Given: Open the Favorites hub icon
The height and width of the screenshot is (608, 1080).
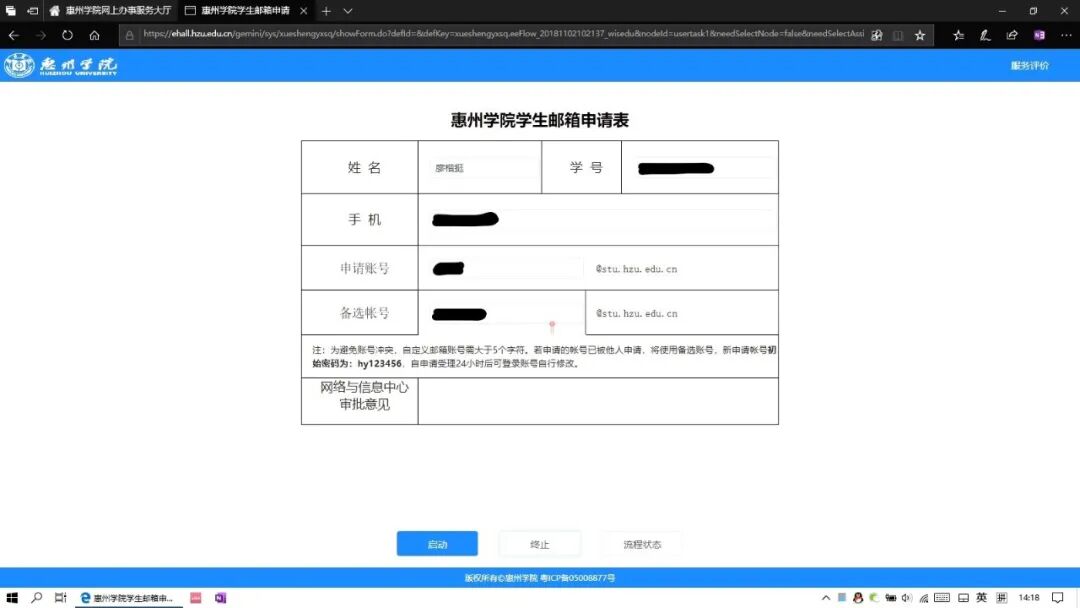Looking at the screenshot, I should pyautogui.click(x=958, y=35).
